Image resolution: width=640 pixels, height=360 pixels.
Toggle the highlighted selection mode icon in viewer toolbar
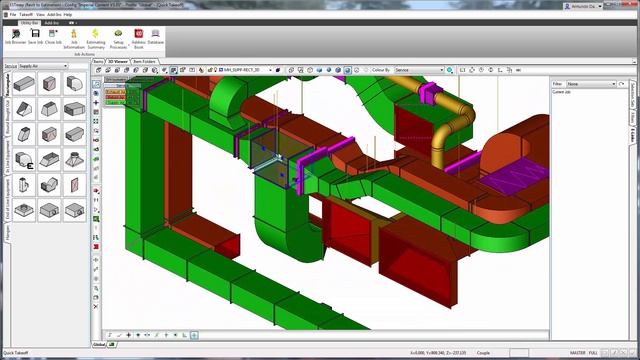(173, 70)
